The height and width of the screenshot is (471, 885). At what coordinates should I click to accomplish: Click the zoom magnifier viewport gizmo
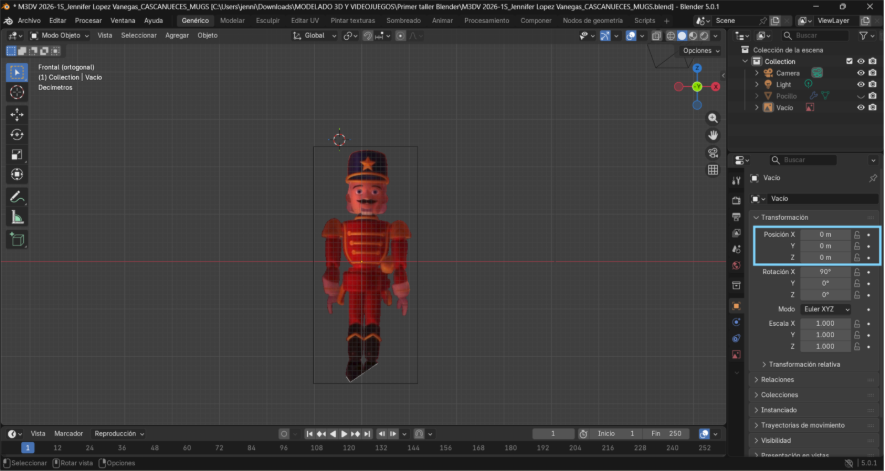point(713,116)
